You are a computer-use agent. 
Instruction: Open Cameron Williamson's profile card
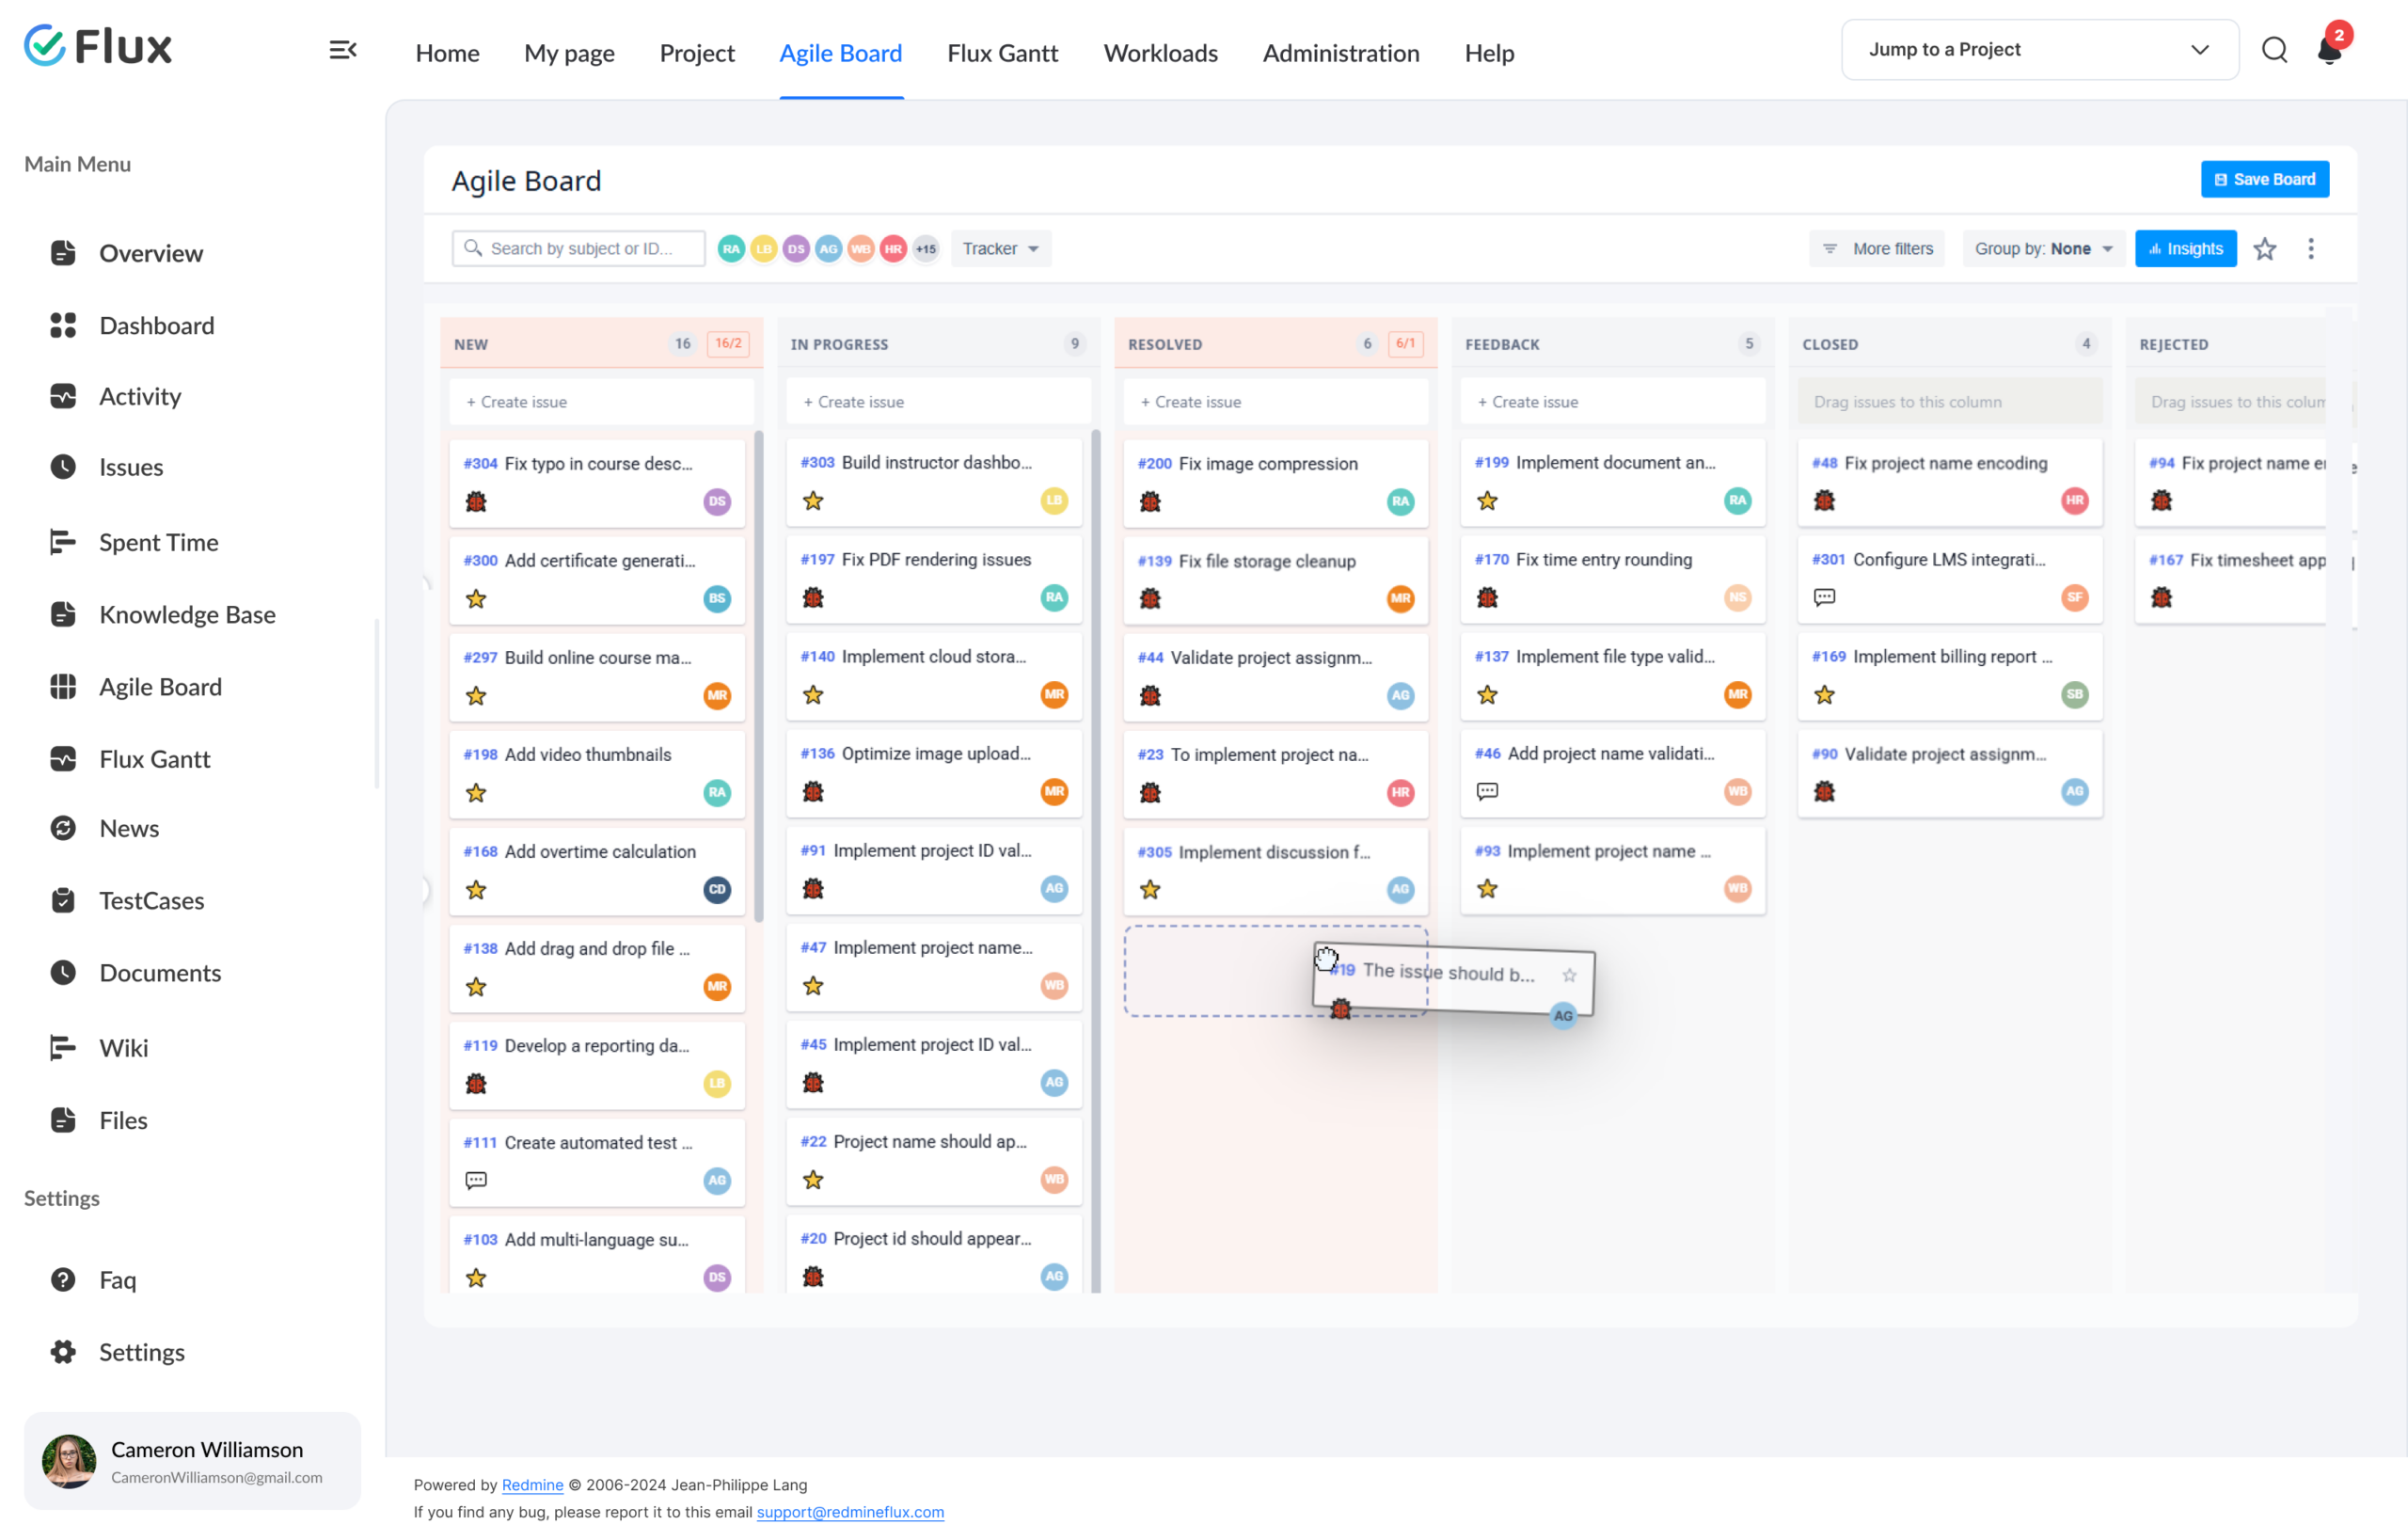[192, 1461]
